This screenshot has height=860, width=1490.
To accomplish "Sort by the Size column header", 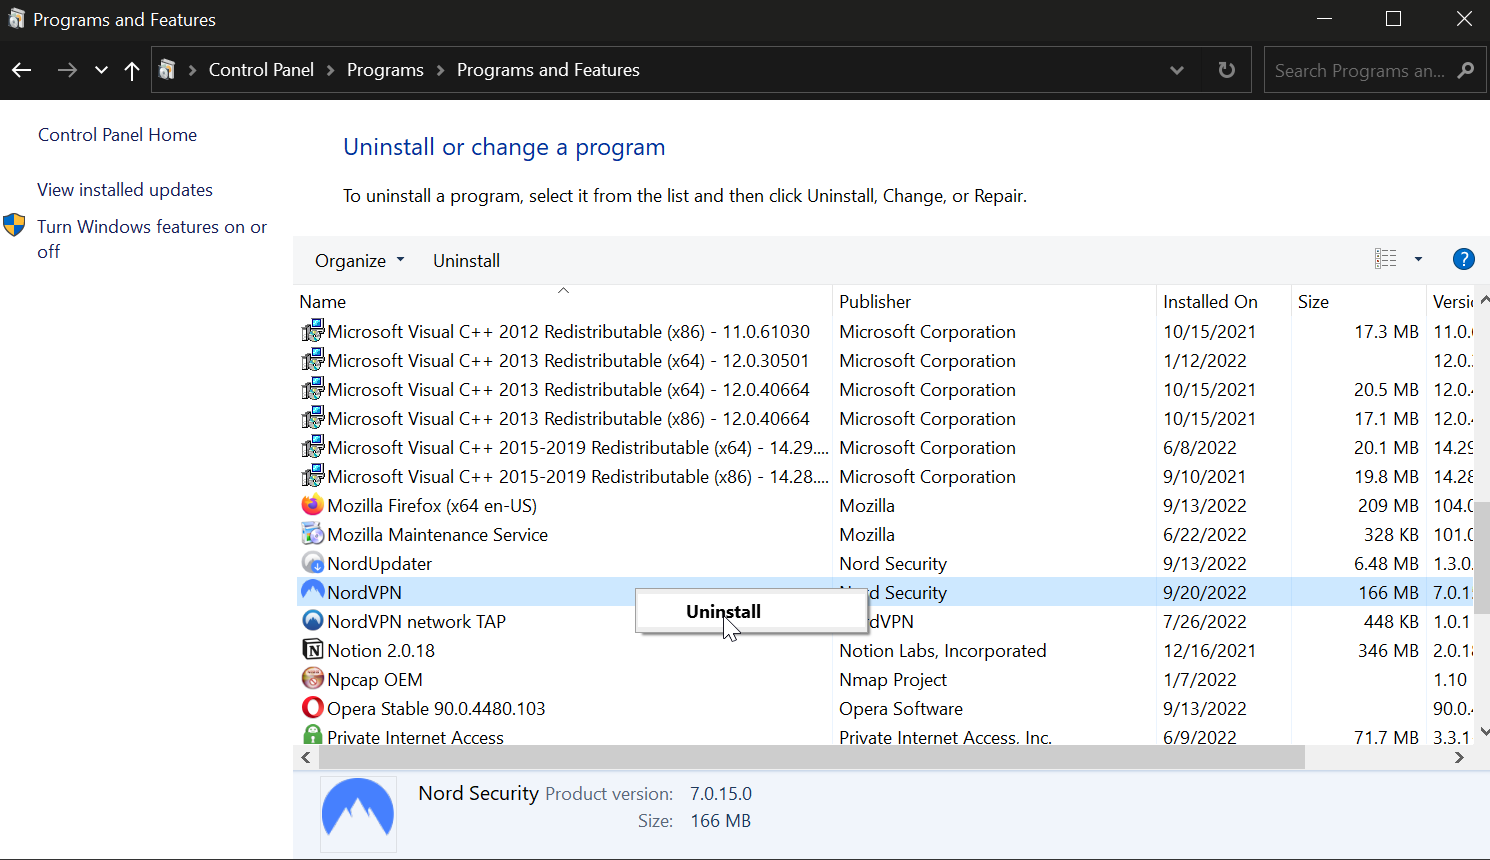I will [1358, 302].
